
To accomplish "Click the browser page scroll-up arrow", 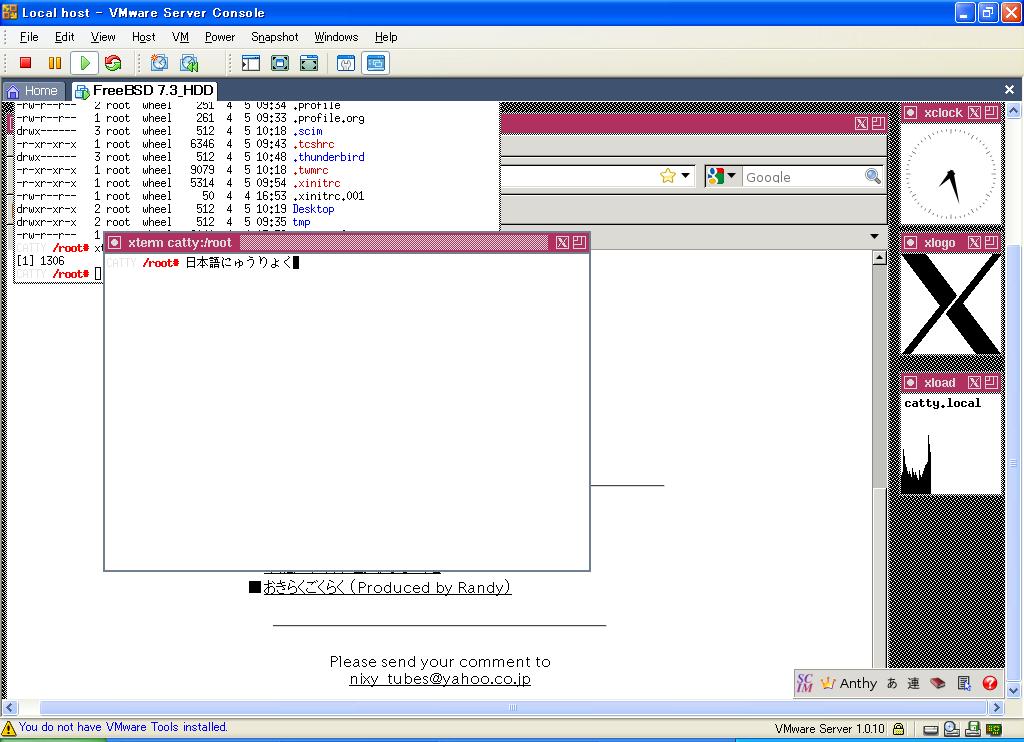I will pos(879,258).
